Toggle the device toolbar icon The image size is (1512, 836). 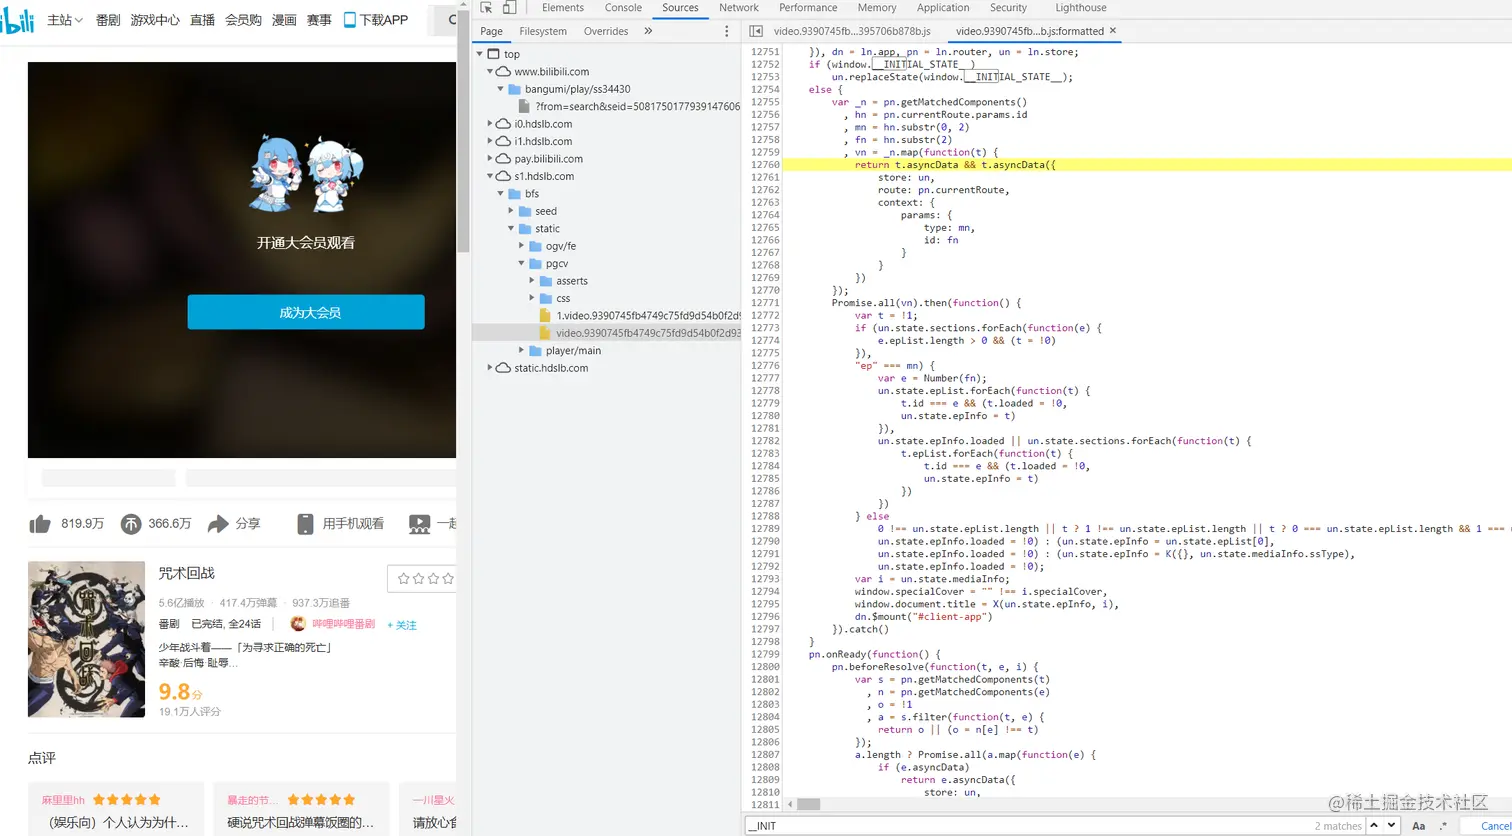pos(509,8)
